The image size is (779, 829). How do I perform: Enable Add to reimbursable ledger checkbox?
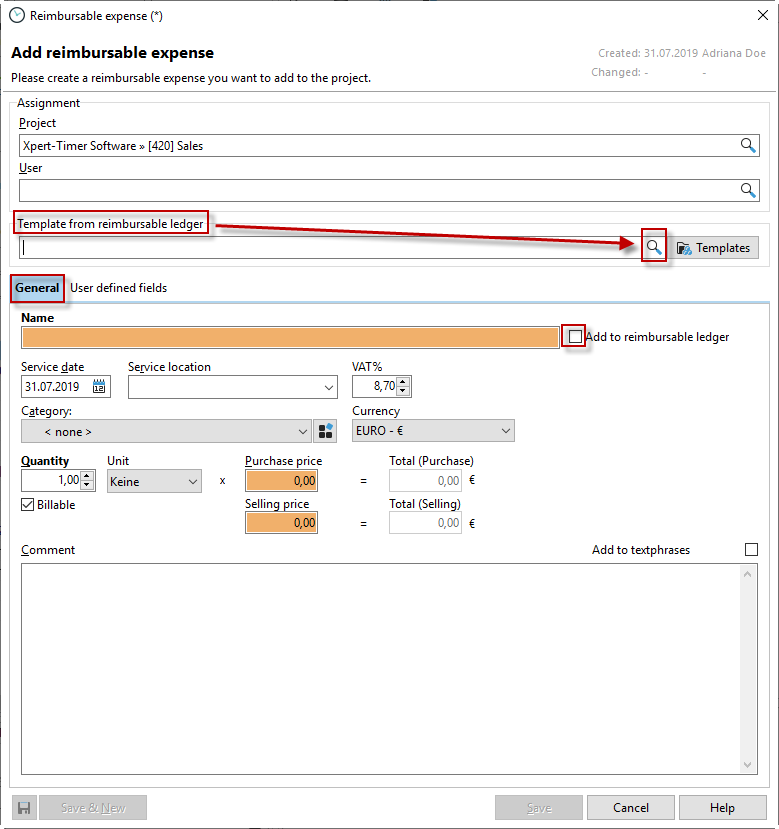(575, 337)
